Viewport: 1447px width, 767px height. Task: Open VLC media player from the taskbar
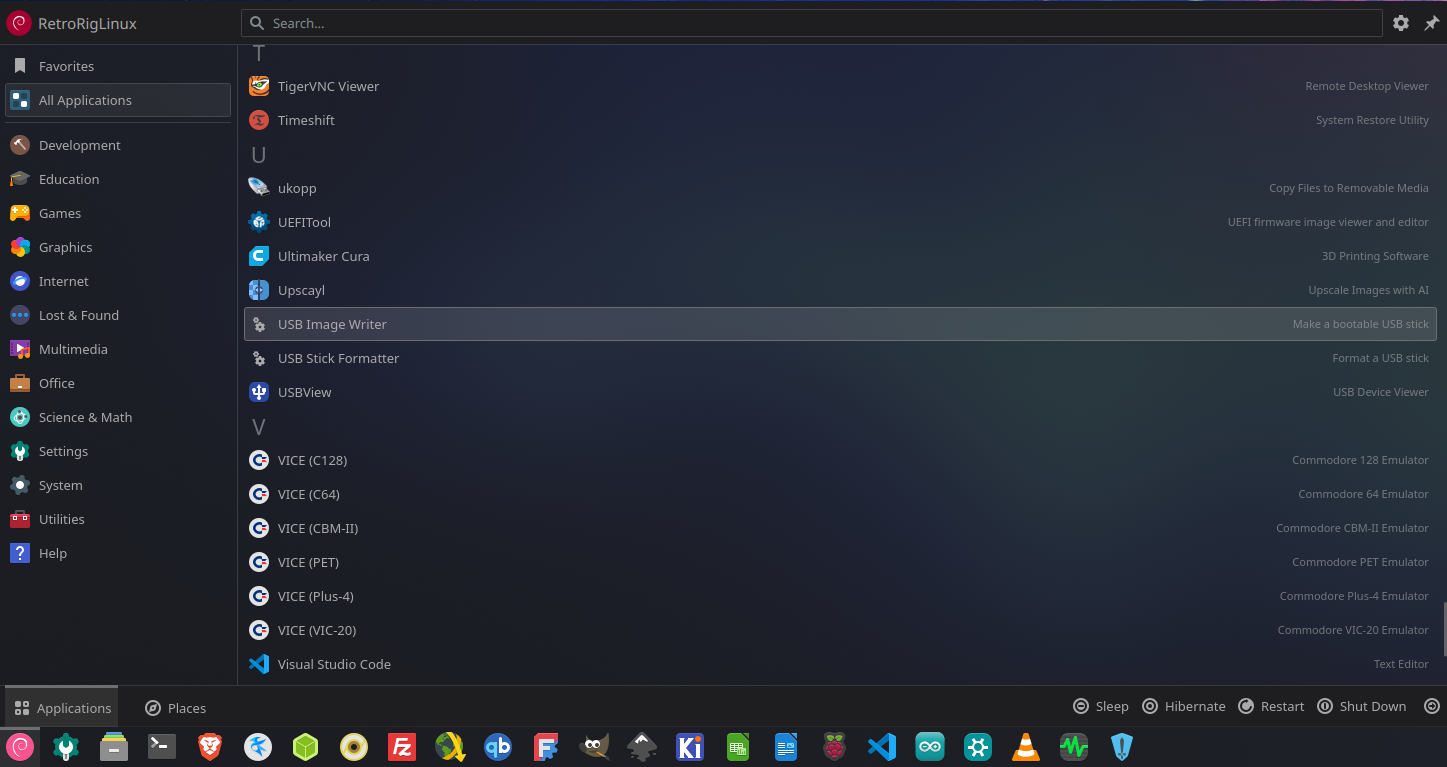pyautogui.click(x=1025, y=746)
